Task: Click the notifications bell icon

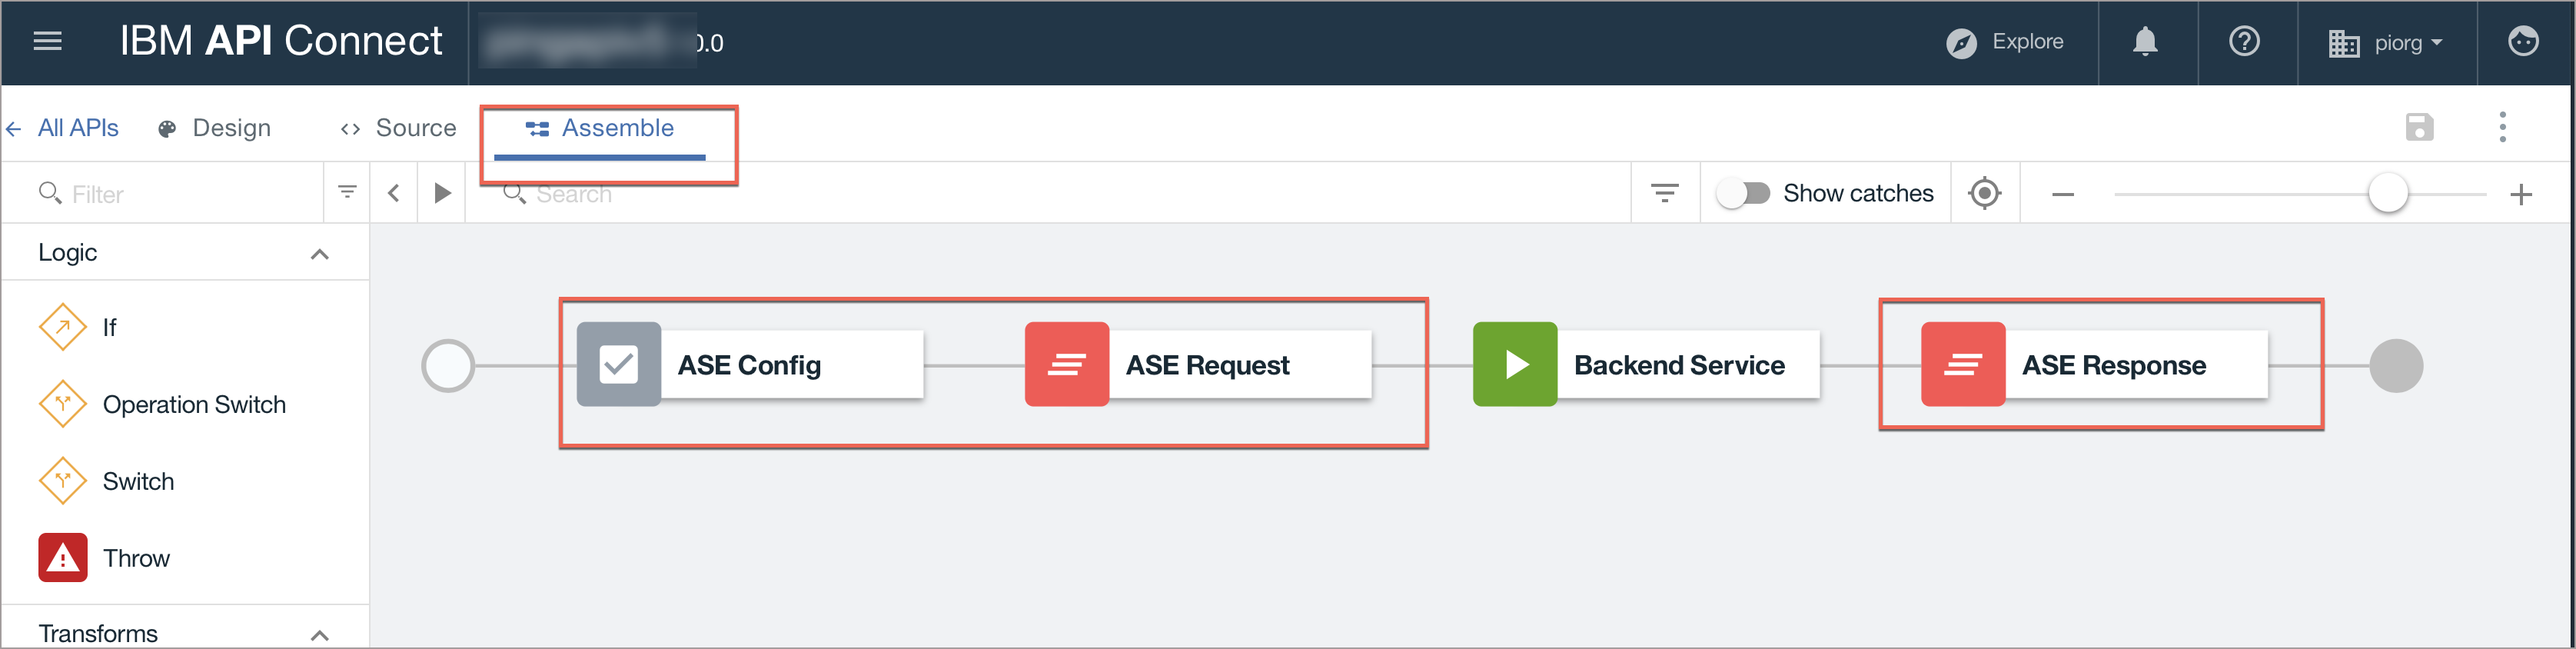Action: click(x=2145, y=41)
